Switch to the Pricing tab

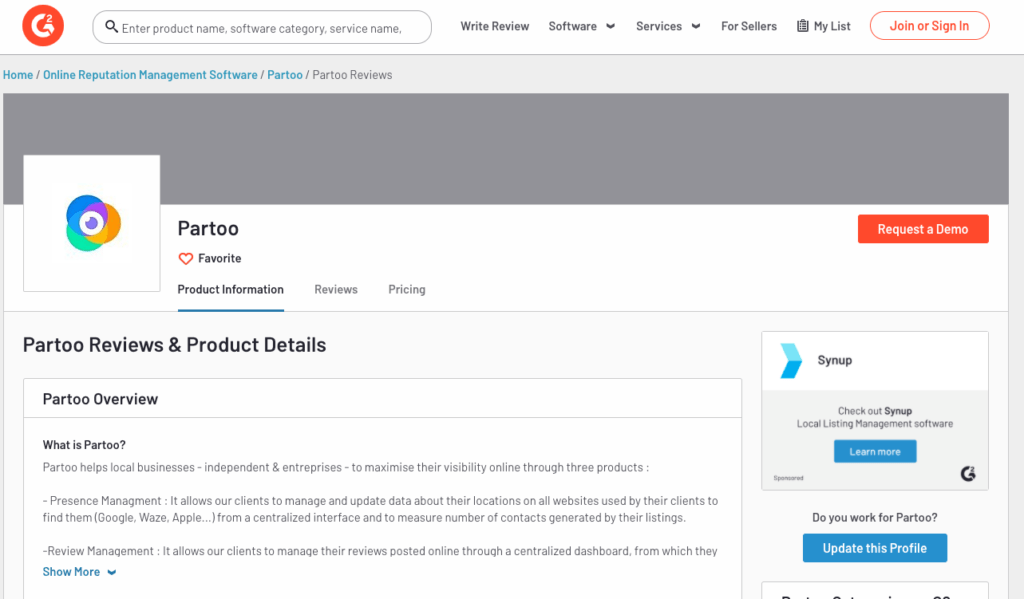[x=407, y=289]
